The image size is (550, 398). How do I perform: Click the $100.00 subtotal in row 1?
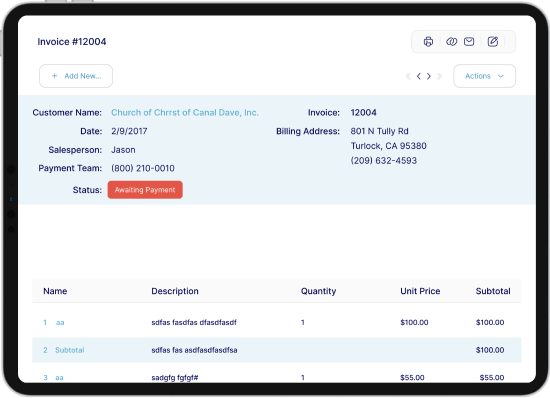pyautogui.click(x=490, y=322)
